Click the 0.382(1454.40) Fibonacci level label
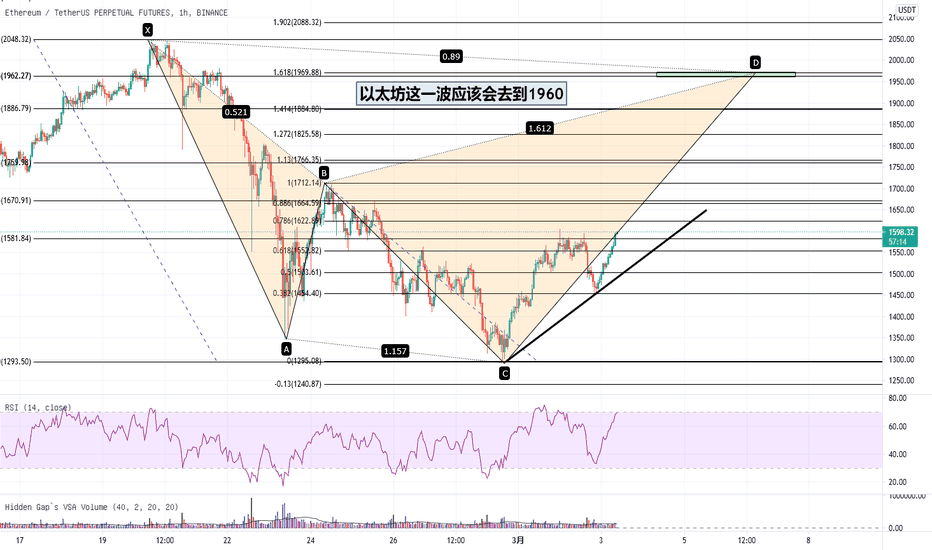Screen dimensions: 932x550 pos(297,293)
